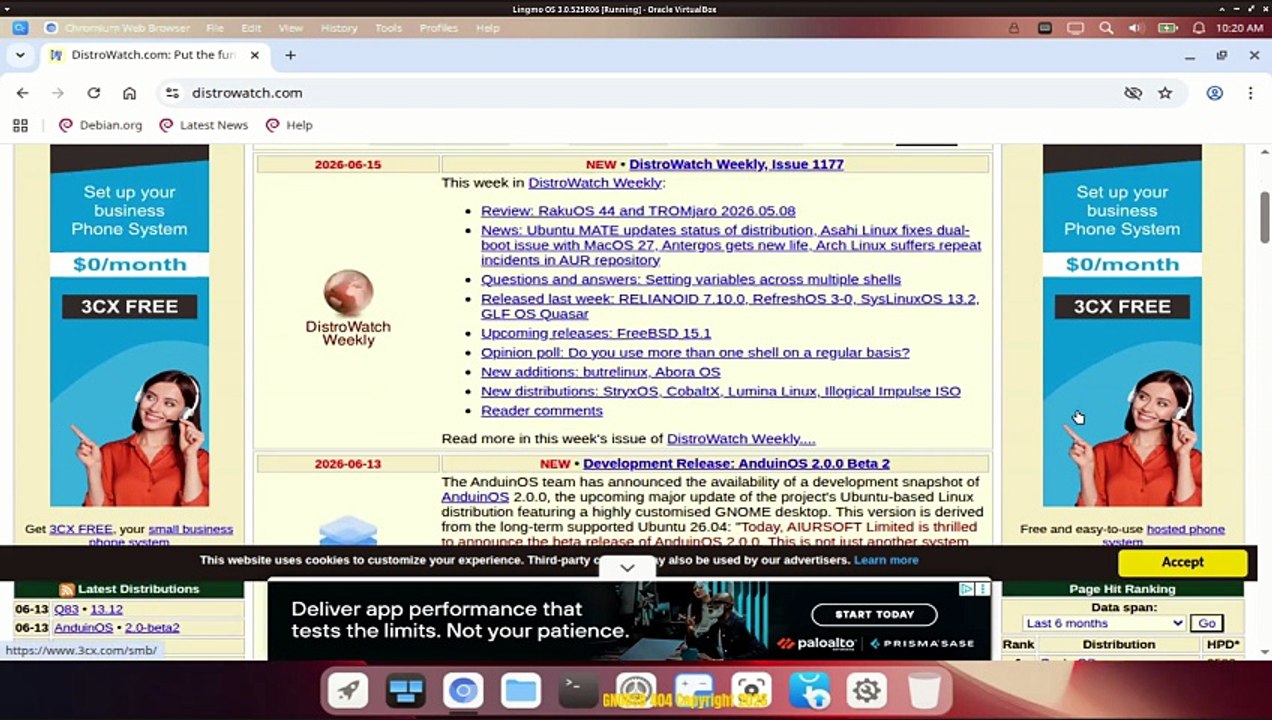Open the system search magnifier icon
Image resolution: width=1272 pixels, height=720 pixels.
pos(1106,28)
